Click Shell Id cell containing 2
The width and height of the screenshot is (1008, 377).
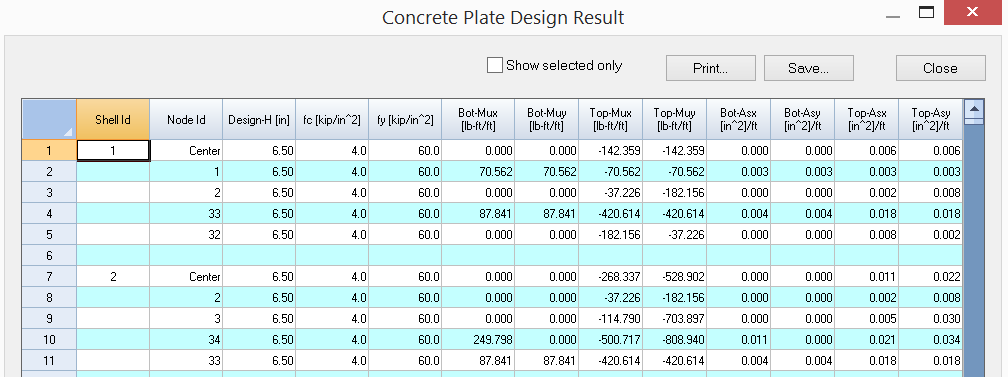(113, 277)
